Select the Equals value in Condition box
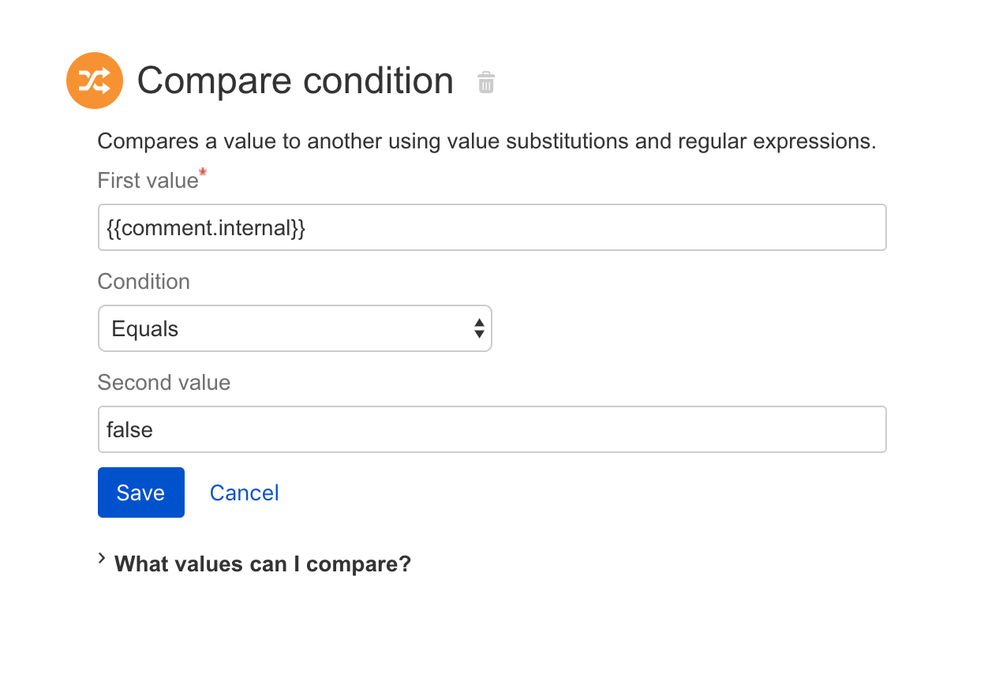 coord(146,329)
